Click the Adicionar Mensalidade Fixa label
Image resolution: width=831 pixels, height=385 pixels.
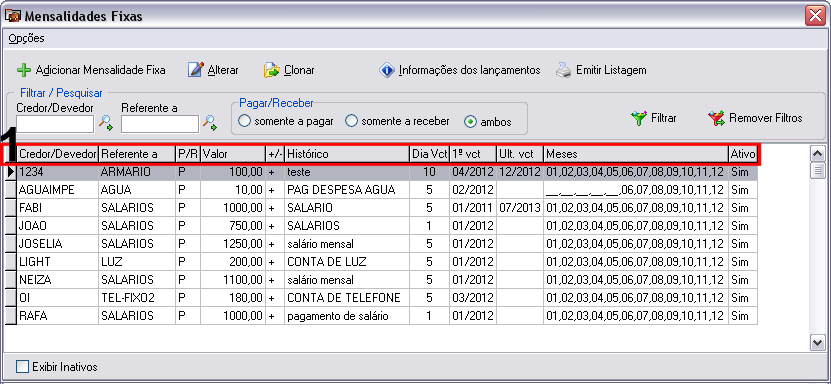[100, 70]
